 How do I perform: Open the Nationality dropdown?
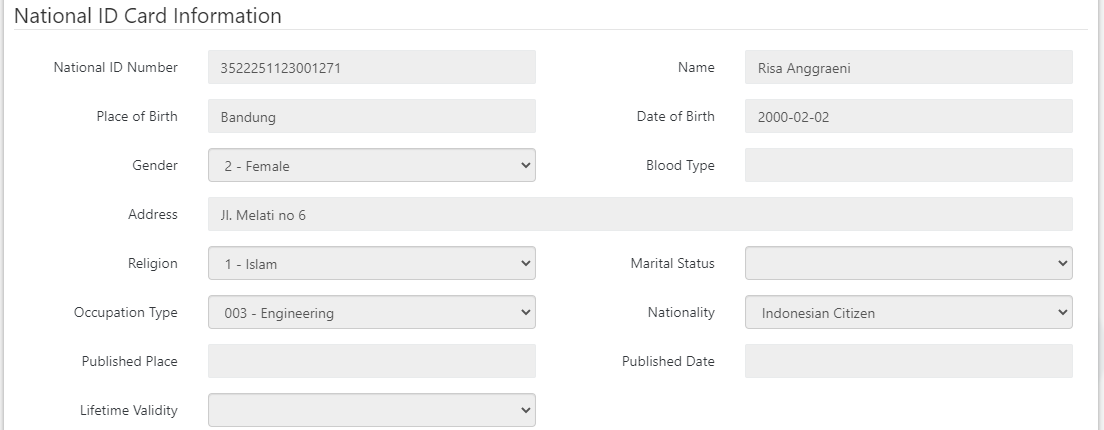coord(908,313)
